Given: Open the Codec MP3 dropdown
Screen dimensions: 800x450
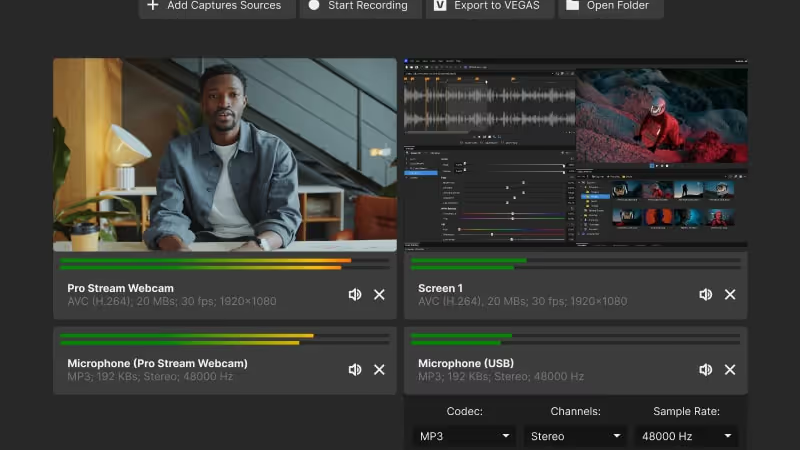Looking at the screenshot, I should click(464, 437).
